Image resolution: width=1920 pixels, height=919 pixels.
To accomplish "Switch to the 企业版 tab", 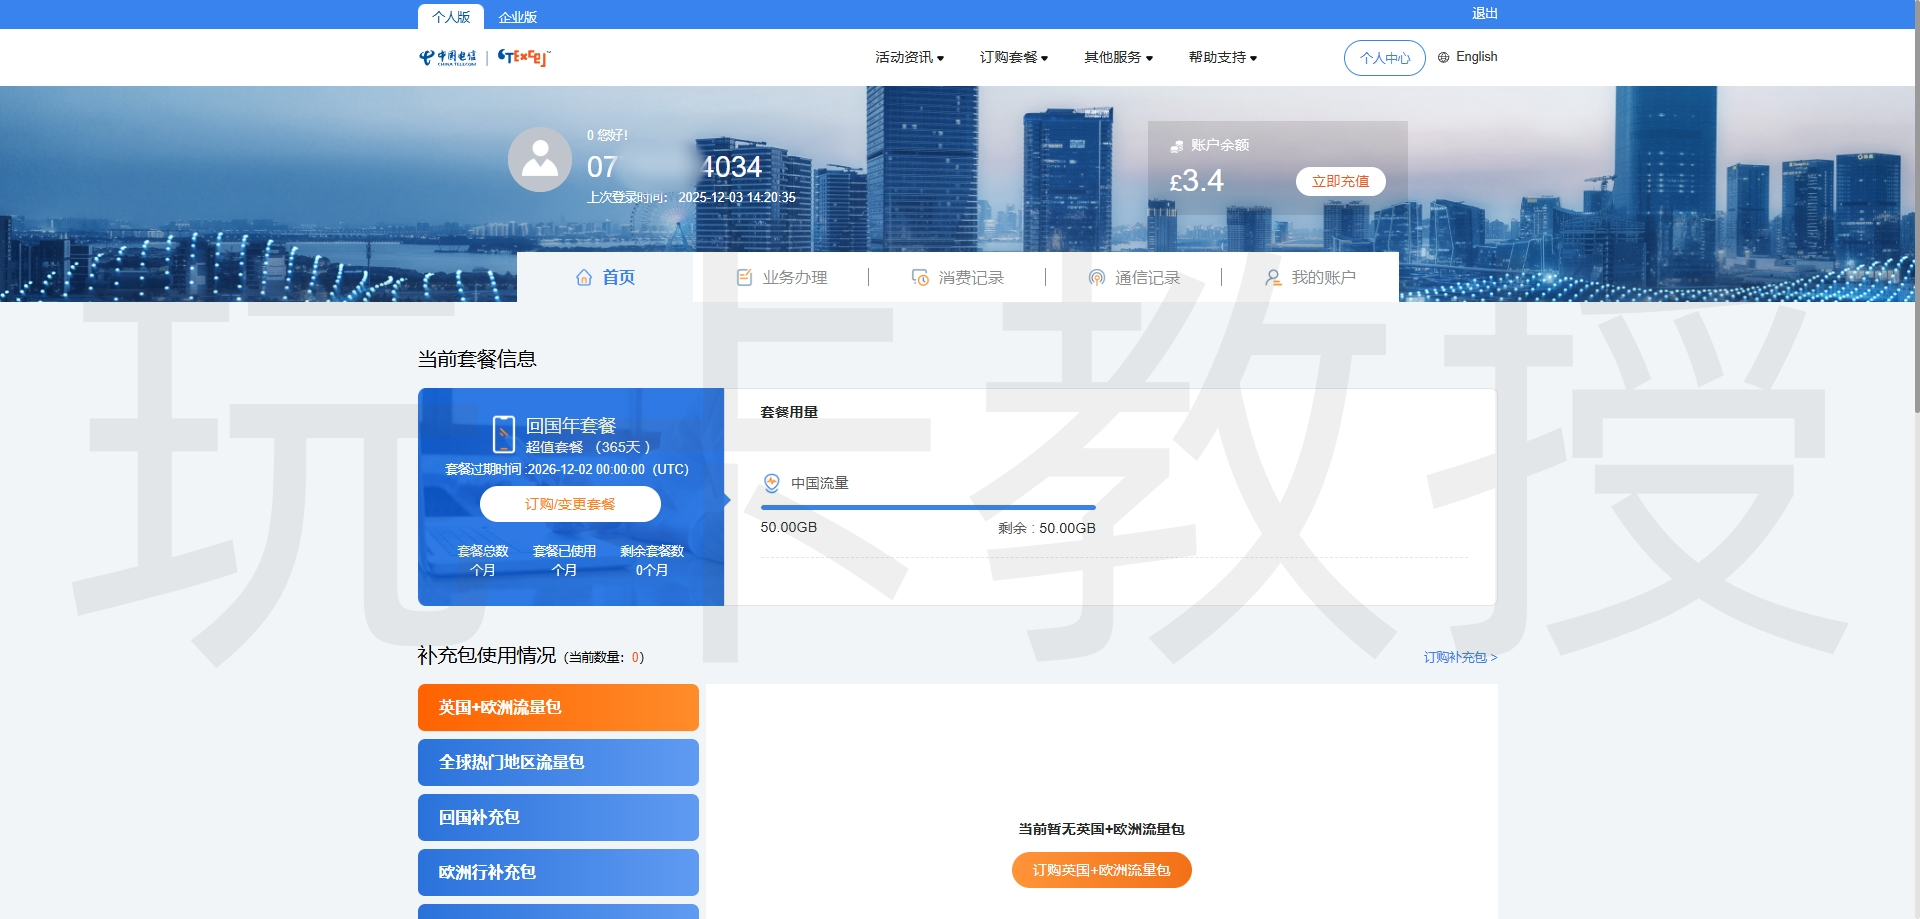I will tap(516, 16).
